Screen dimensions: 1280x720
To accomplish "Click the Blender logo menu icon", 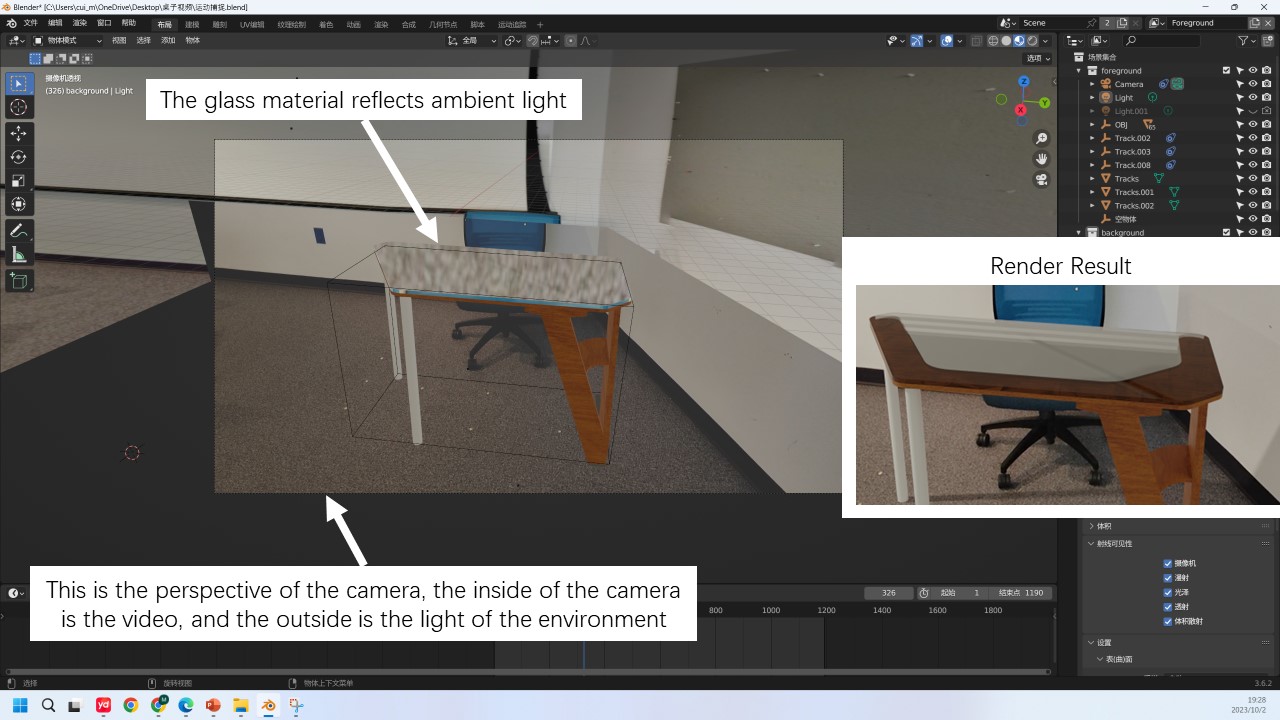I will [x=11, y=23].
